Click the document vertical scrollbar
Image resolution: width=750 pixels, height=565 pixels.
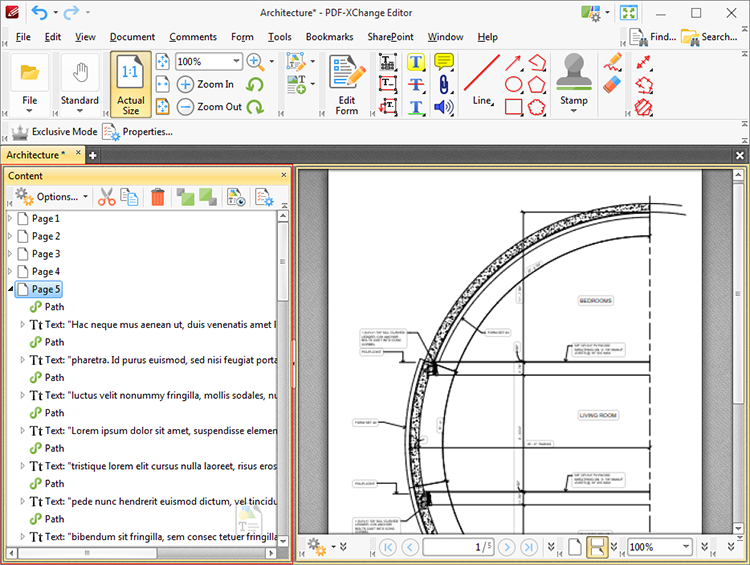pyautogui.click(x=739, y=293)
